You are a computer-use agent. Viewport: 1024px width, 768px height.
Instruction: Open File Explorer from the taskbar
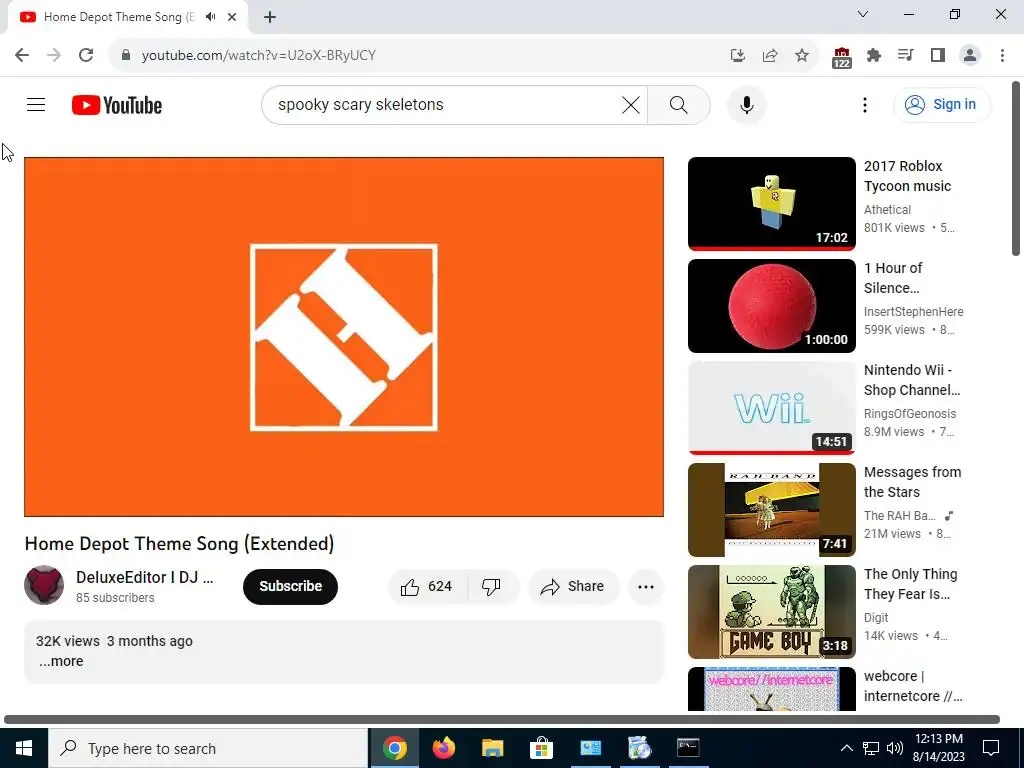pos(492,748)
